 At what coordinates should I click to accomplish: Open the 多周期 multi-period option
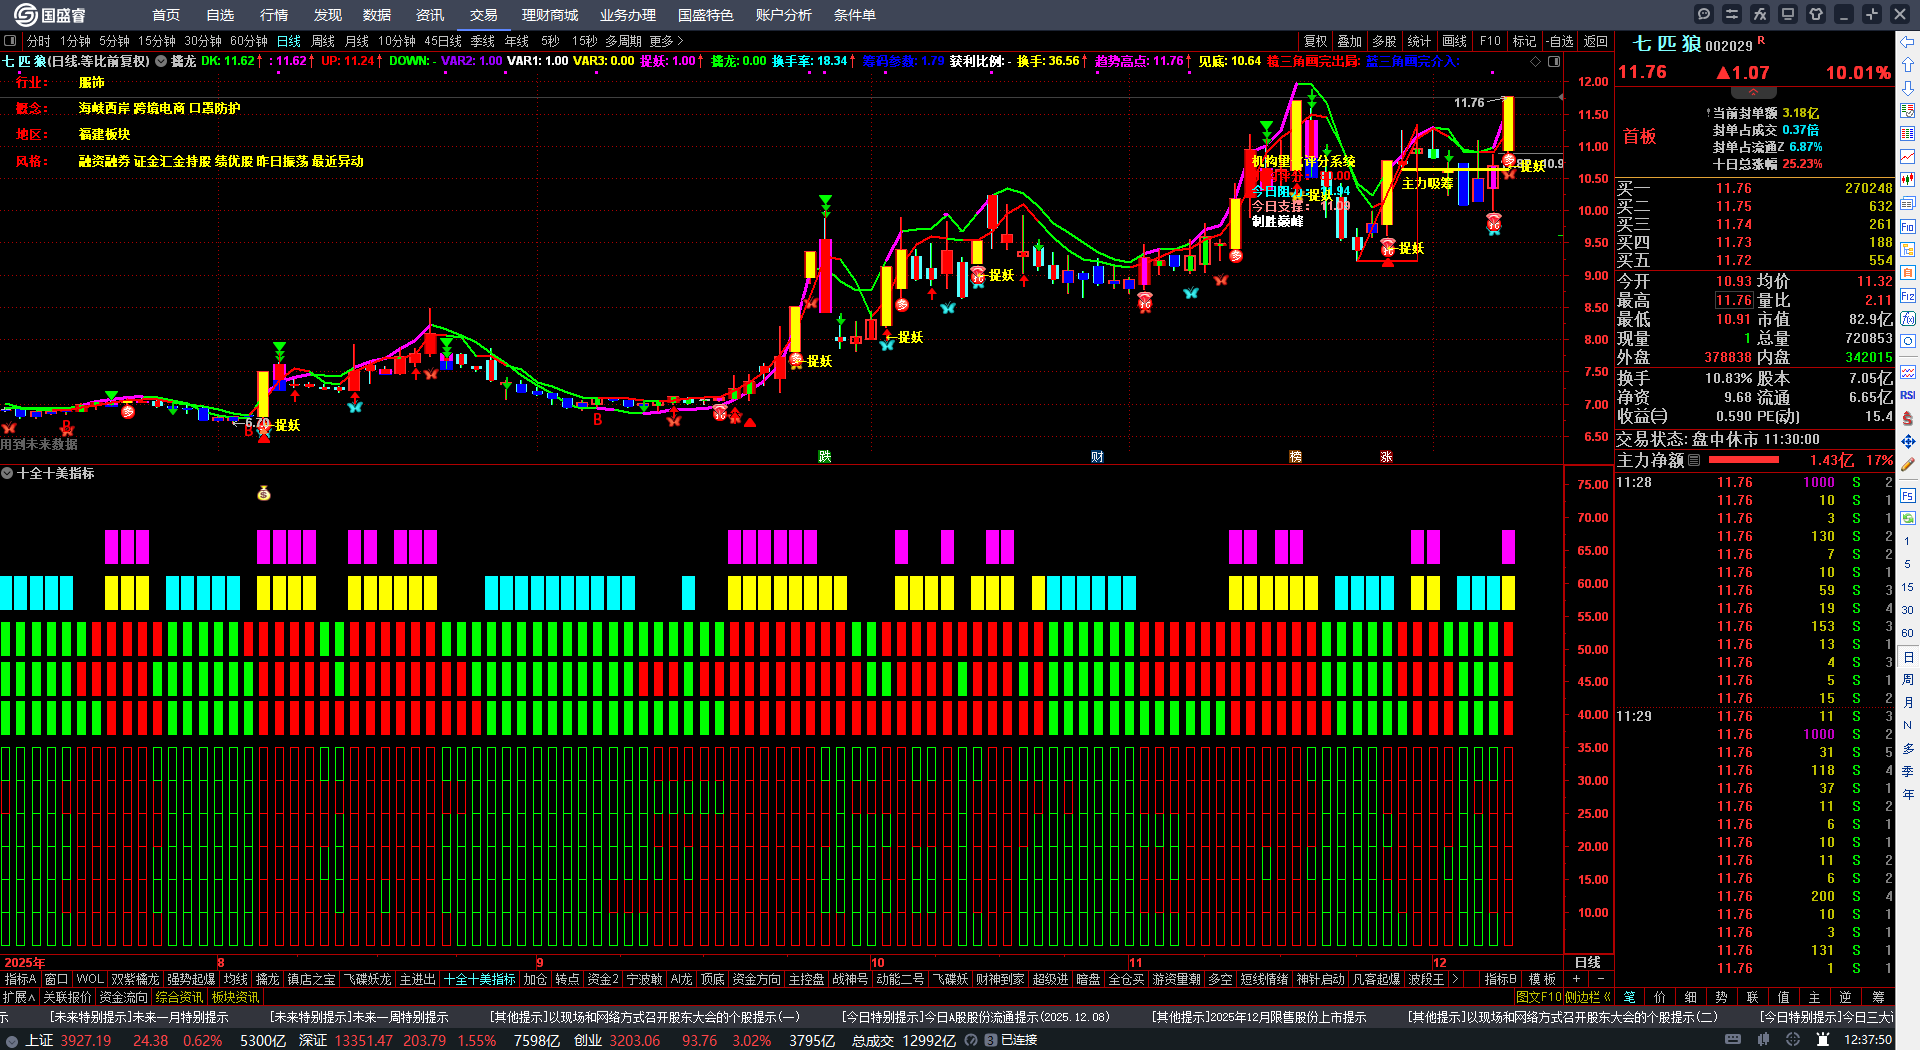(x=623, y=41)
